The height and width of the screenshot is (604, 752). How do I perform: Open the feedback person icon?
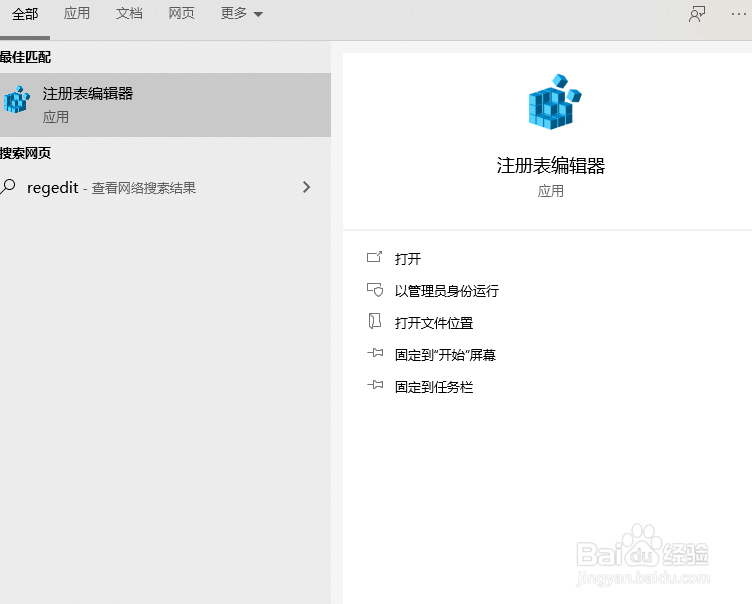[x=697, y=14]
